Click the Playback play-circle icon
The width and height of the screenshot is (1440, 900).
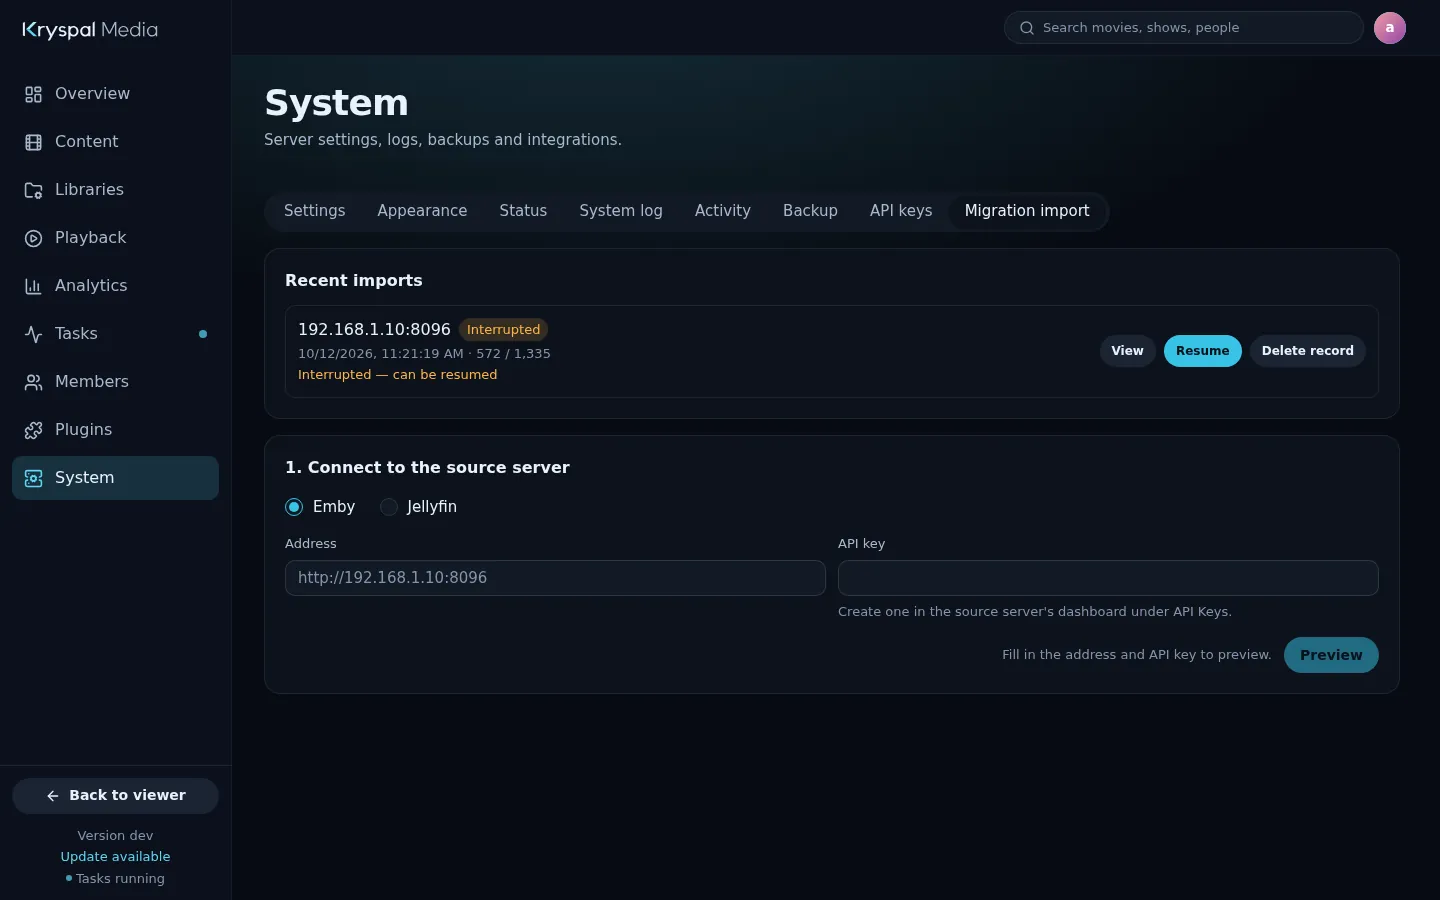pos(33,238)
